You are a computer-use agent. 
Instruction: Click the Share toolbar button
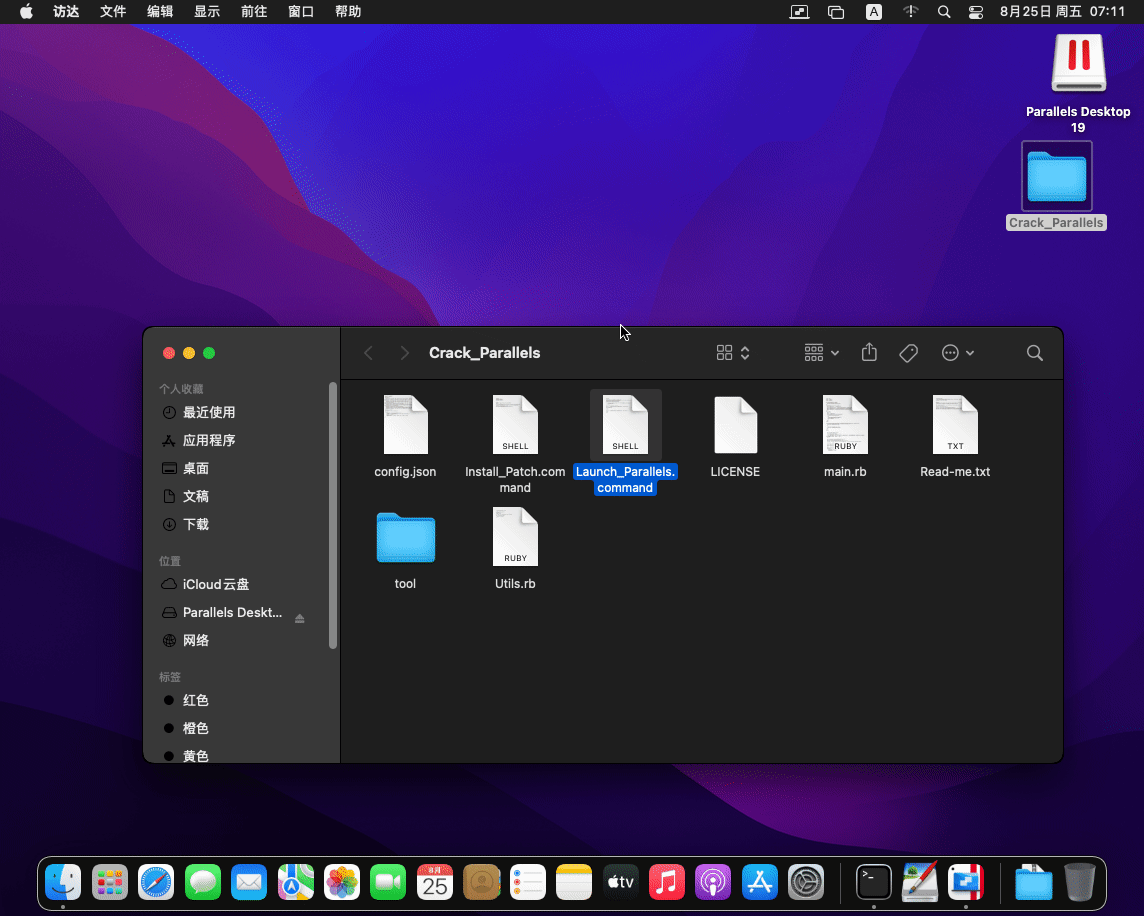click(x=869, y=353)
